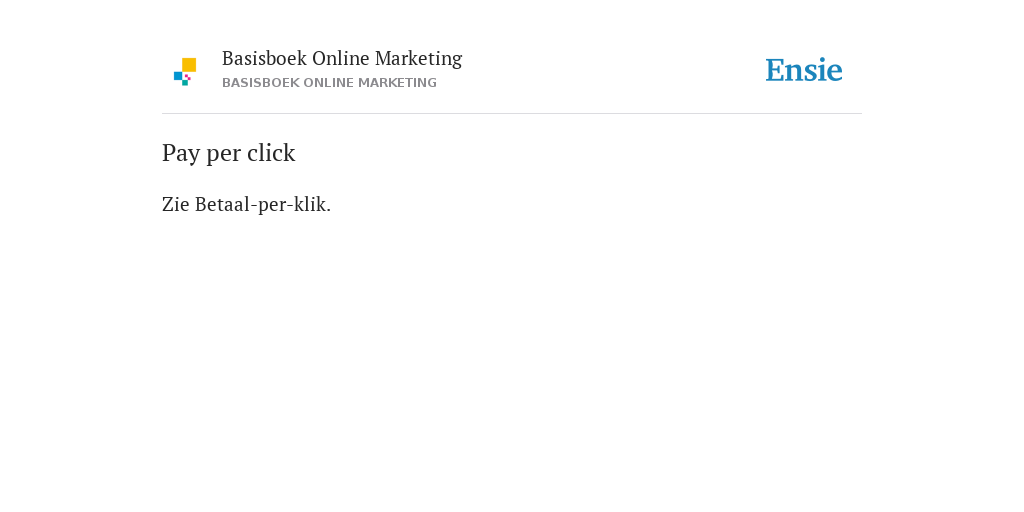This screenshot has height=512, width=1024.
Task: Select the Pay per click heading
Action: [x=229, y=153]
